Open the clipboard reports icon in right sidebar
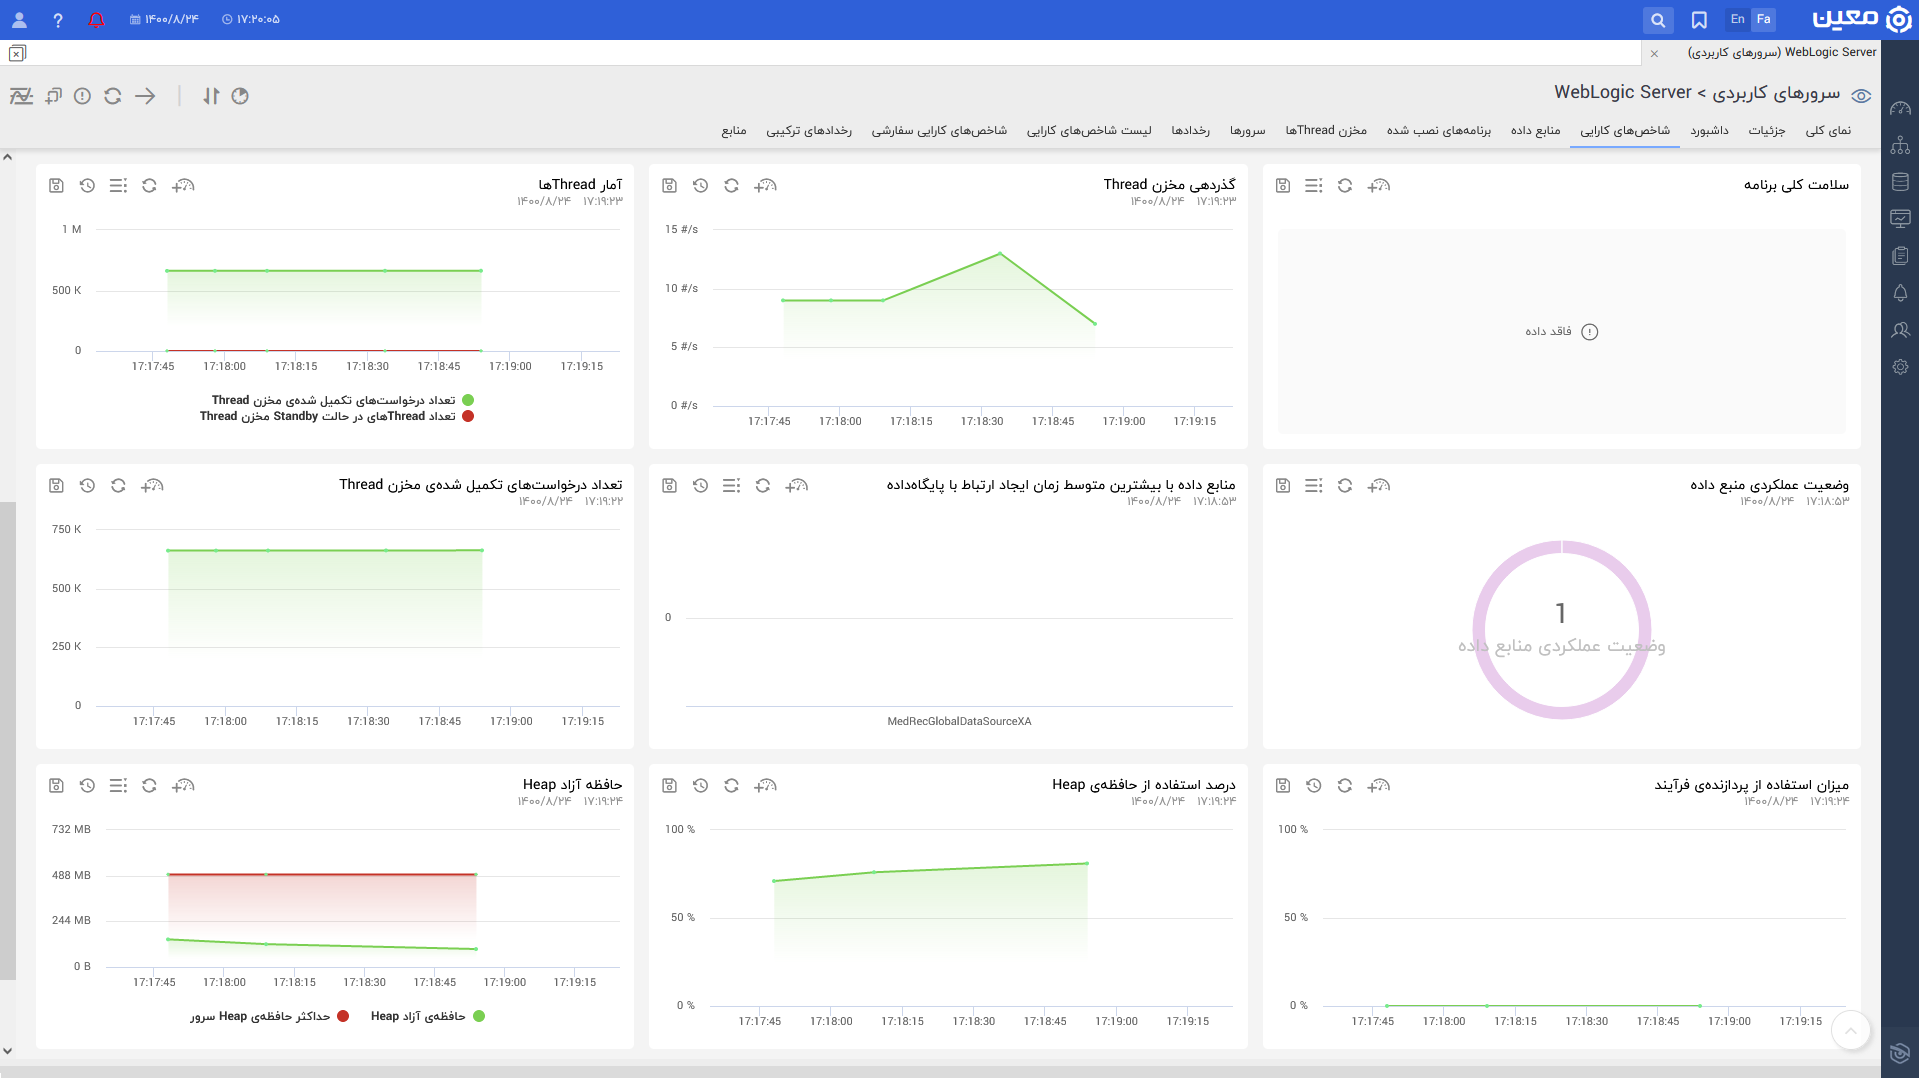The height and width of the screenshot is (1078, 1919). (1900, 256)
